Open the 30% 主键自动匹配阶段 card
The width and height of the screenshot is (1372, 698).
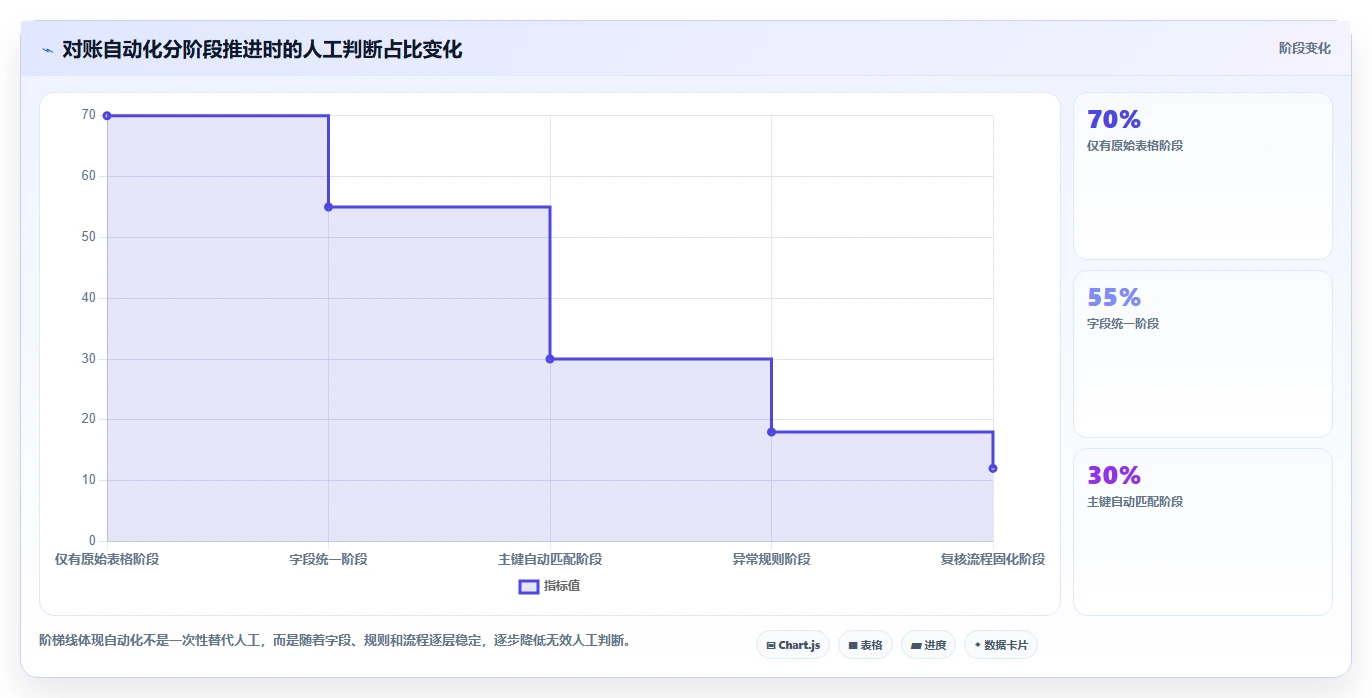point(1202,532)
